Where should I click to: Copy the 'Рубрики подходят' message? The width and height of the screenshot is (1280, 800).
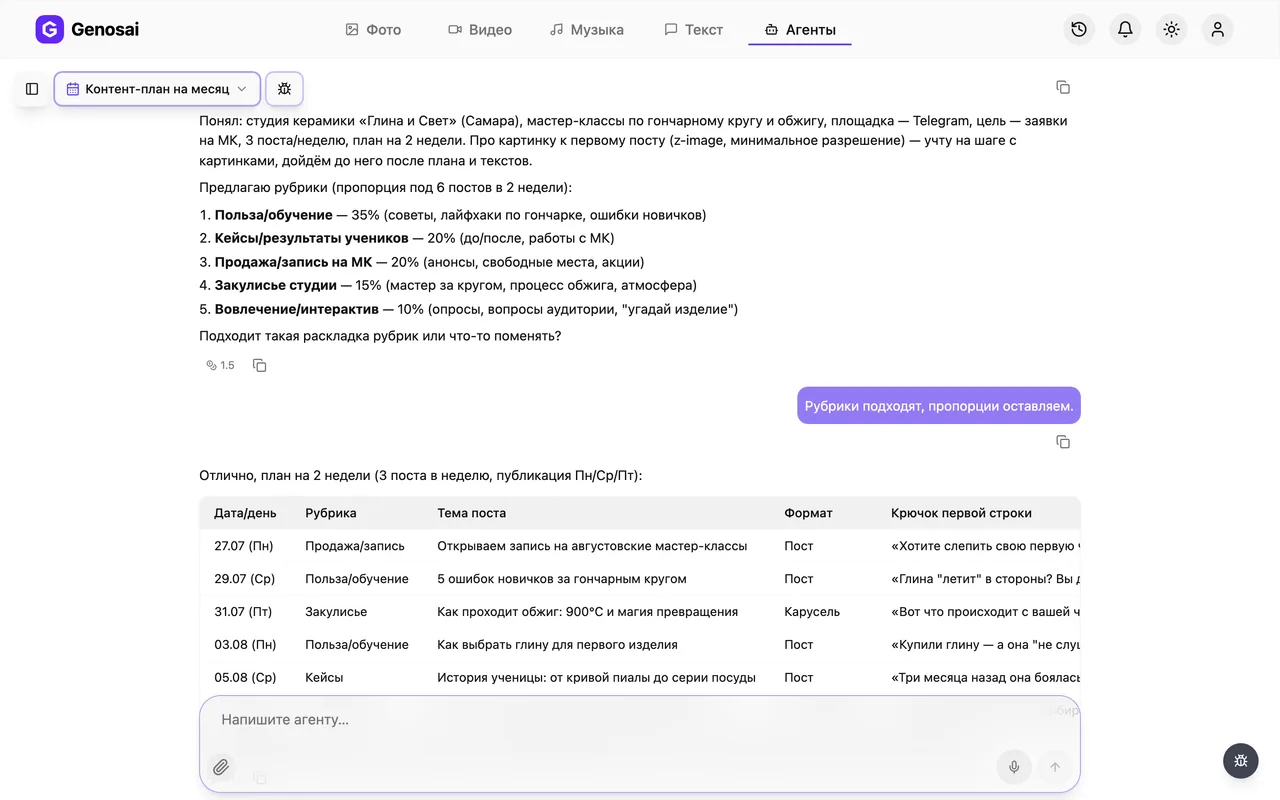coord(1063,442)
